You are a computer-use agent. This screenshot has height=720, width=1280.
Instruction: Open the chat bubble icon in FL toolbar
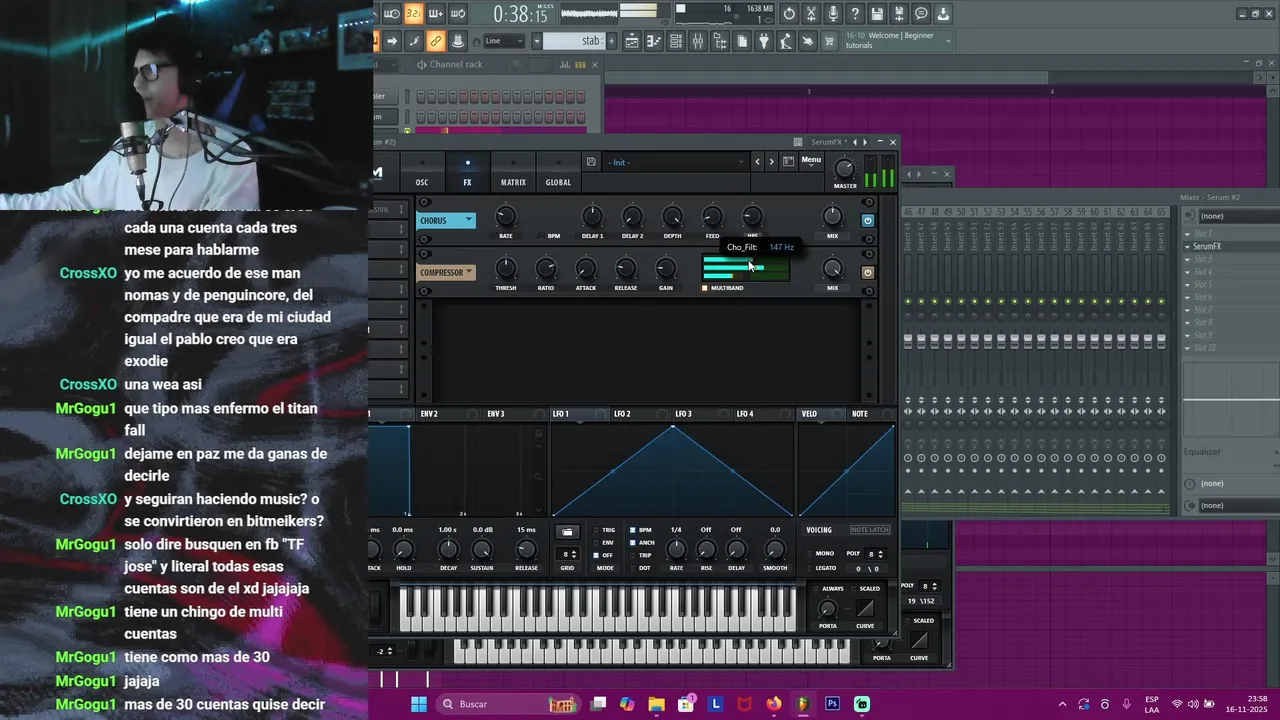pos(921,14)
